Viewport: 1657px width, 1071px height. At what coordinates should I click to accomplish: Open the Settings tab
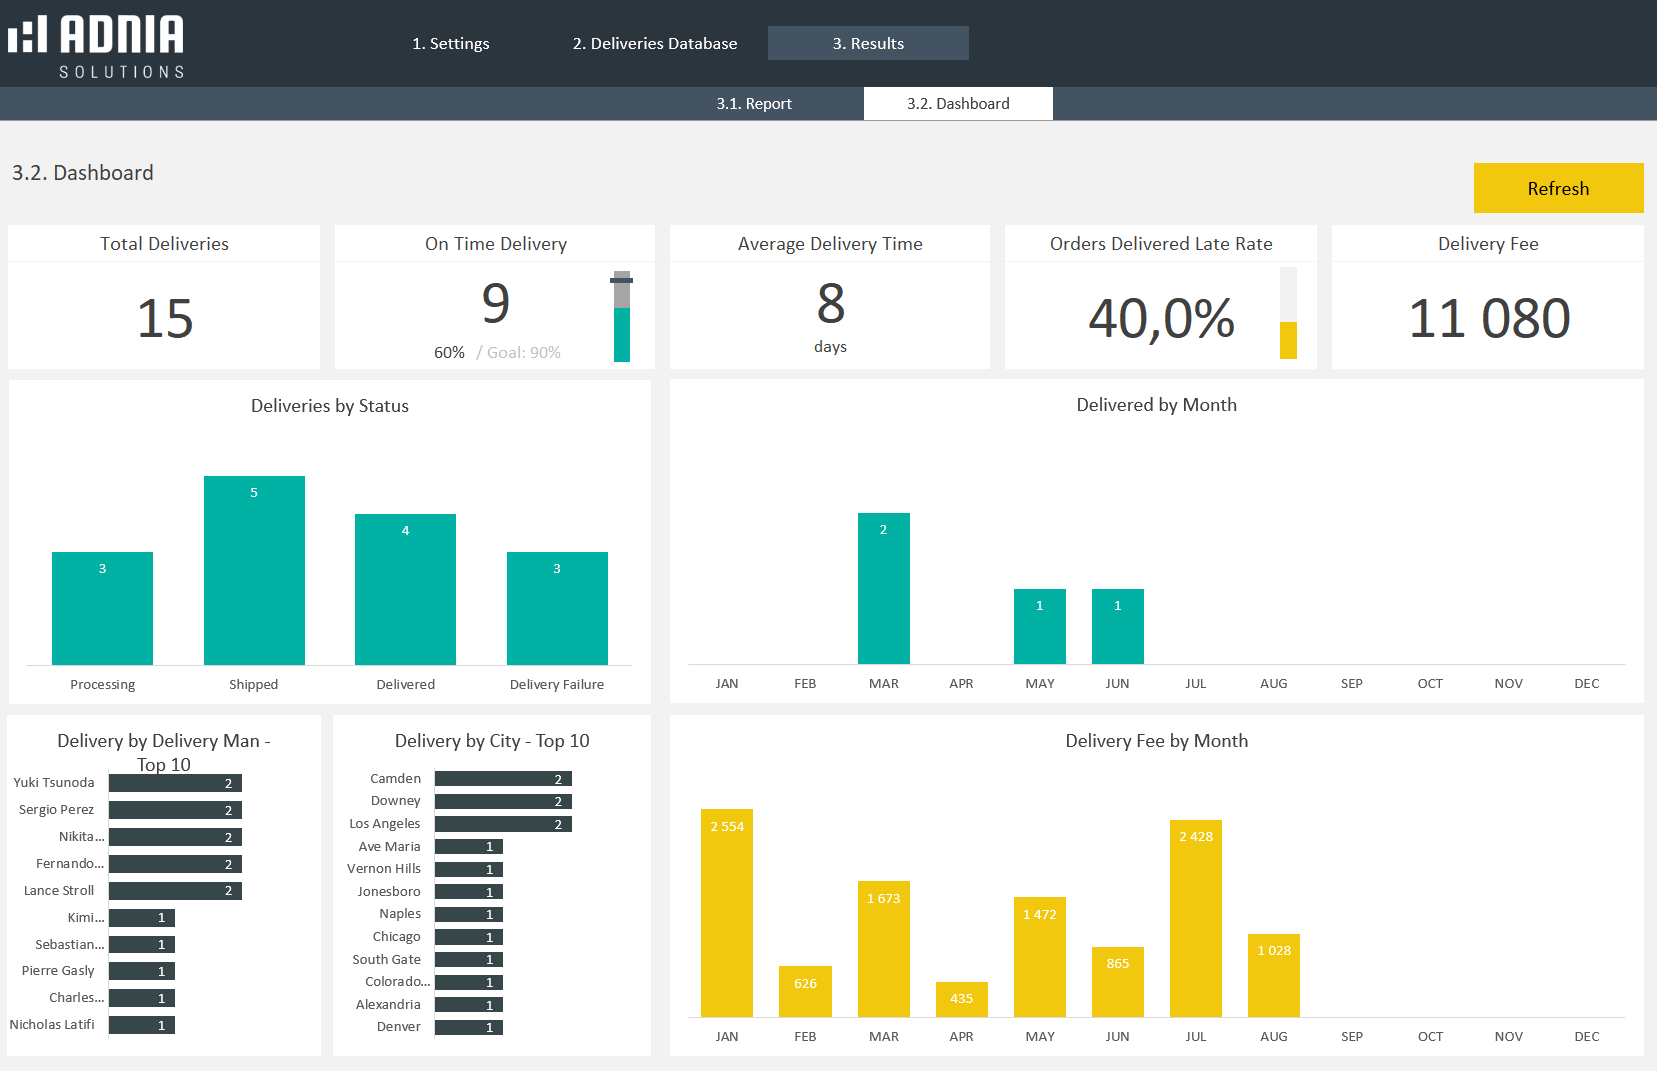(x=450, y=43)
